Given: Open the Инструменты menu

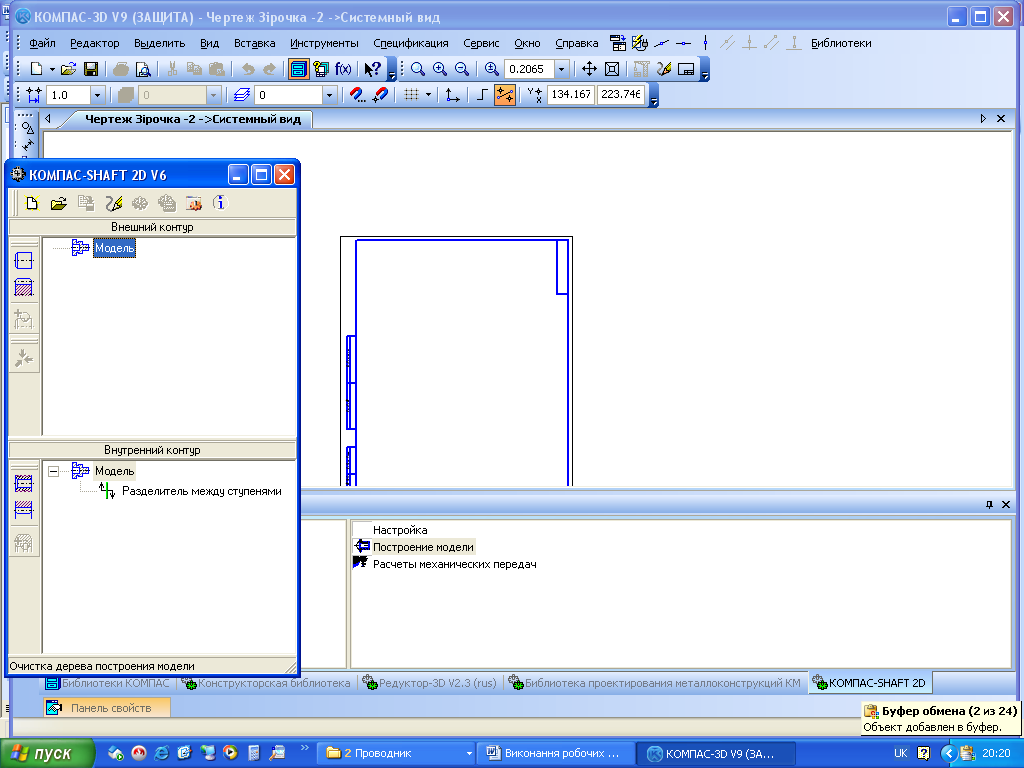Looking at the screenshot, I should pos(324,43).
